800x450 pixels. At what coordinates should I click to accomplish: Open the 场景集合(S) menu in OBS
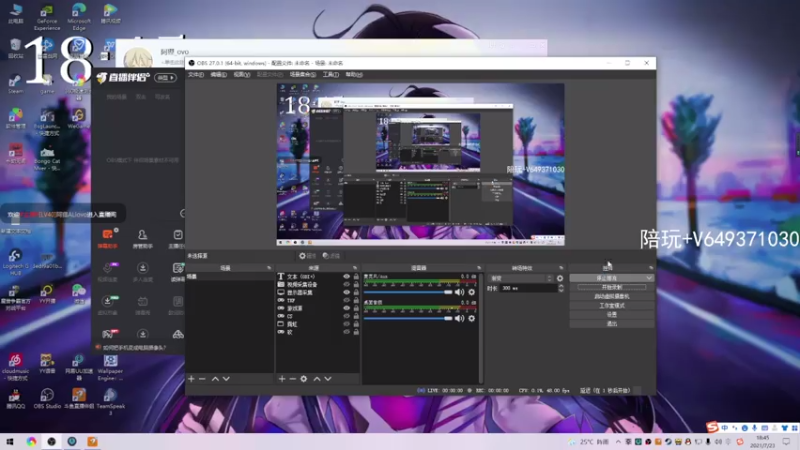303,74
